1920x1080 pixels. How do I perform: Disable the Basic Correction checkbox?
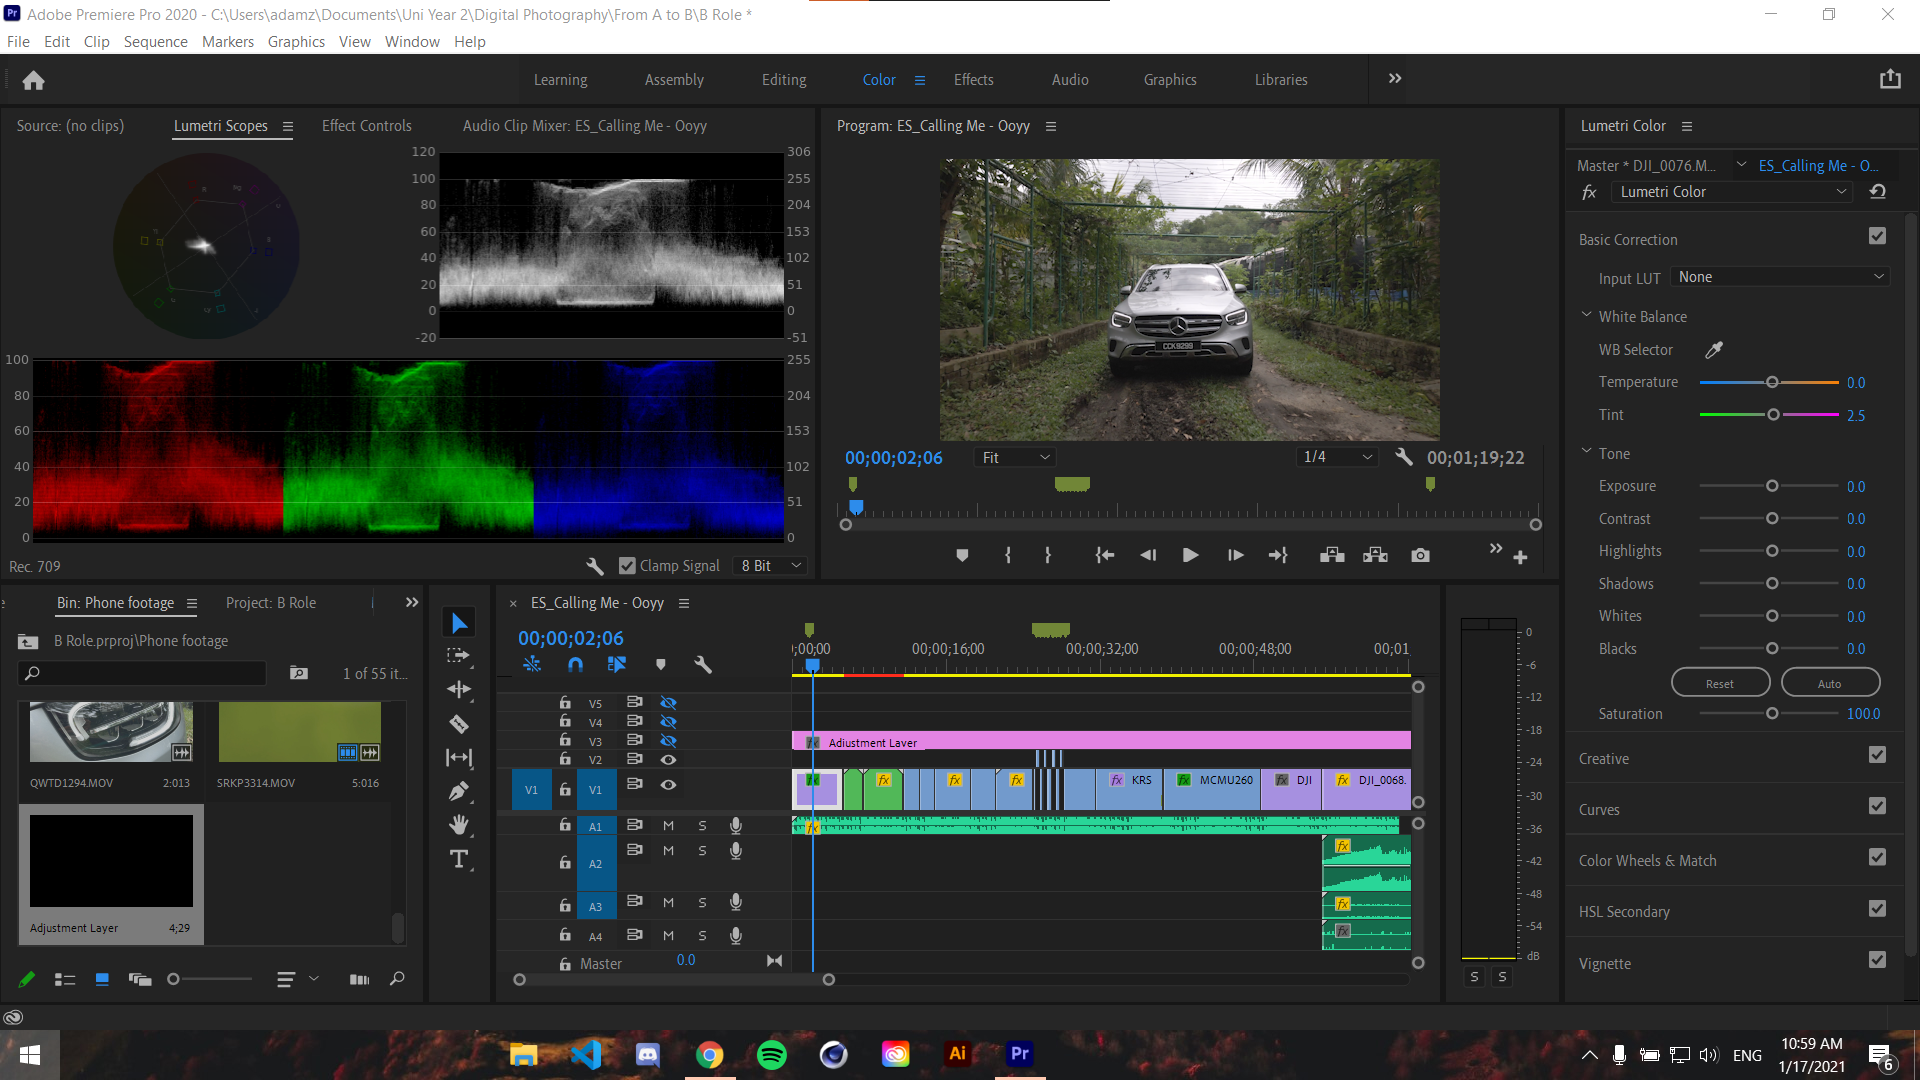(1877, 237)
